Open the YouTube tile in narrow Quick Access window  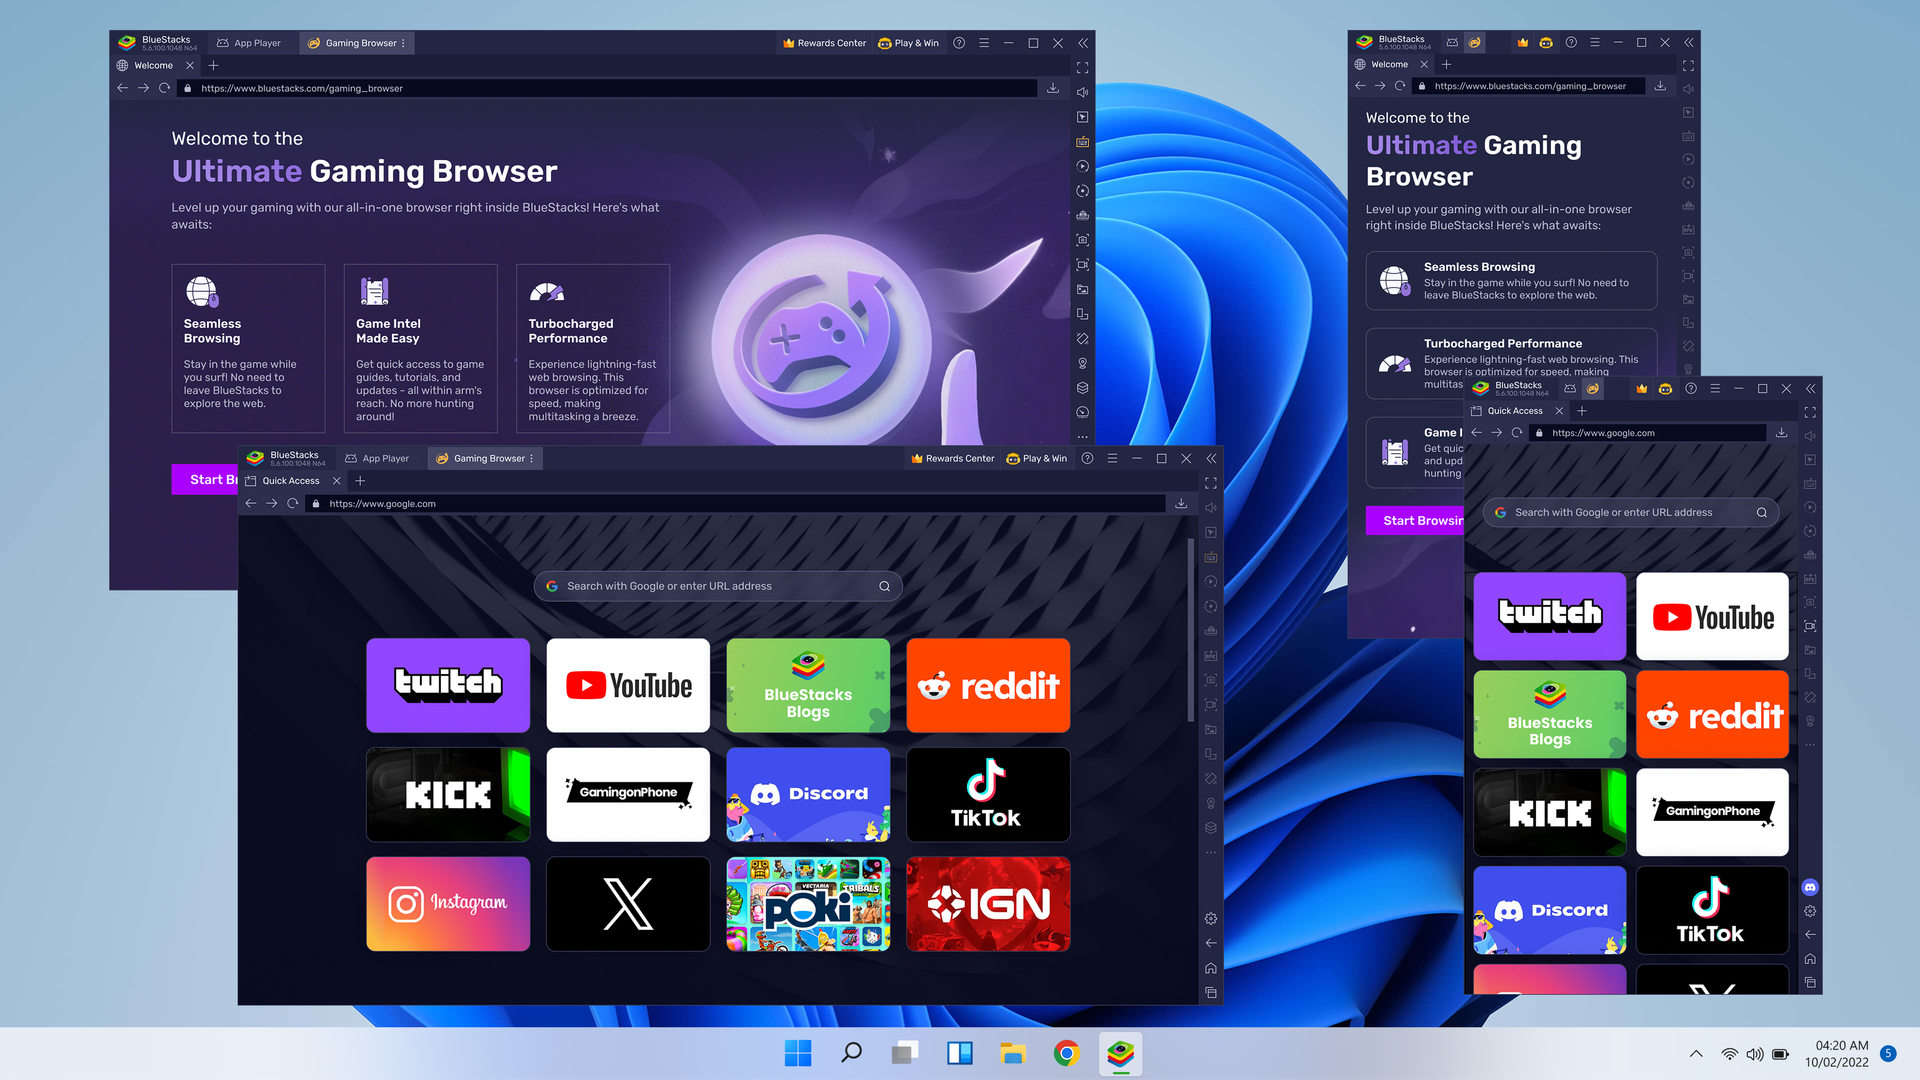point(1712,616)
